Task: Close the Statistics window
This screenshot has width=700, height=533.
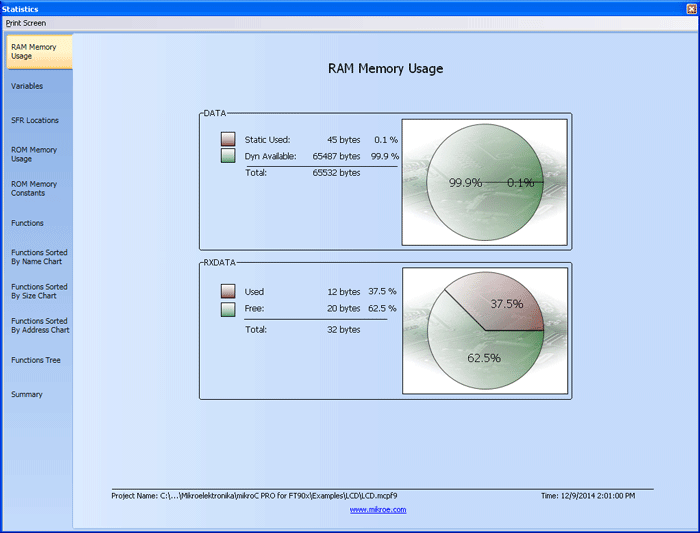Action: (x=692, y=8)
